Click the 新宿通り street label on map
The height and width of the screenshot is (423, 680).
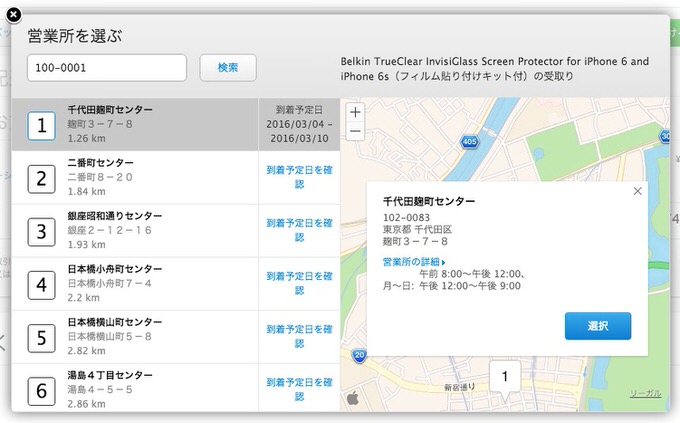(460, 387)
